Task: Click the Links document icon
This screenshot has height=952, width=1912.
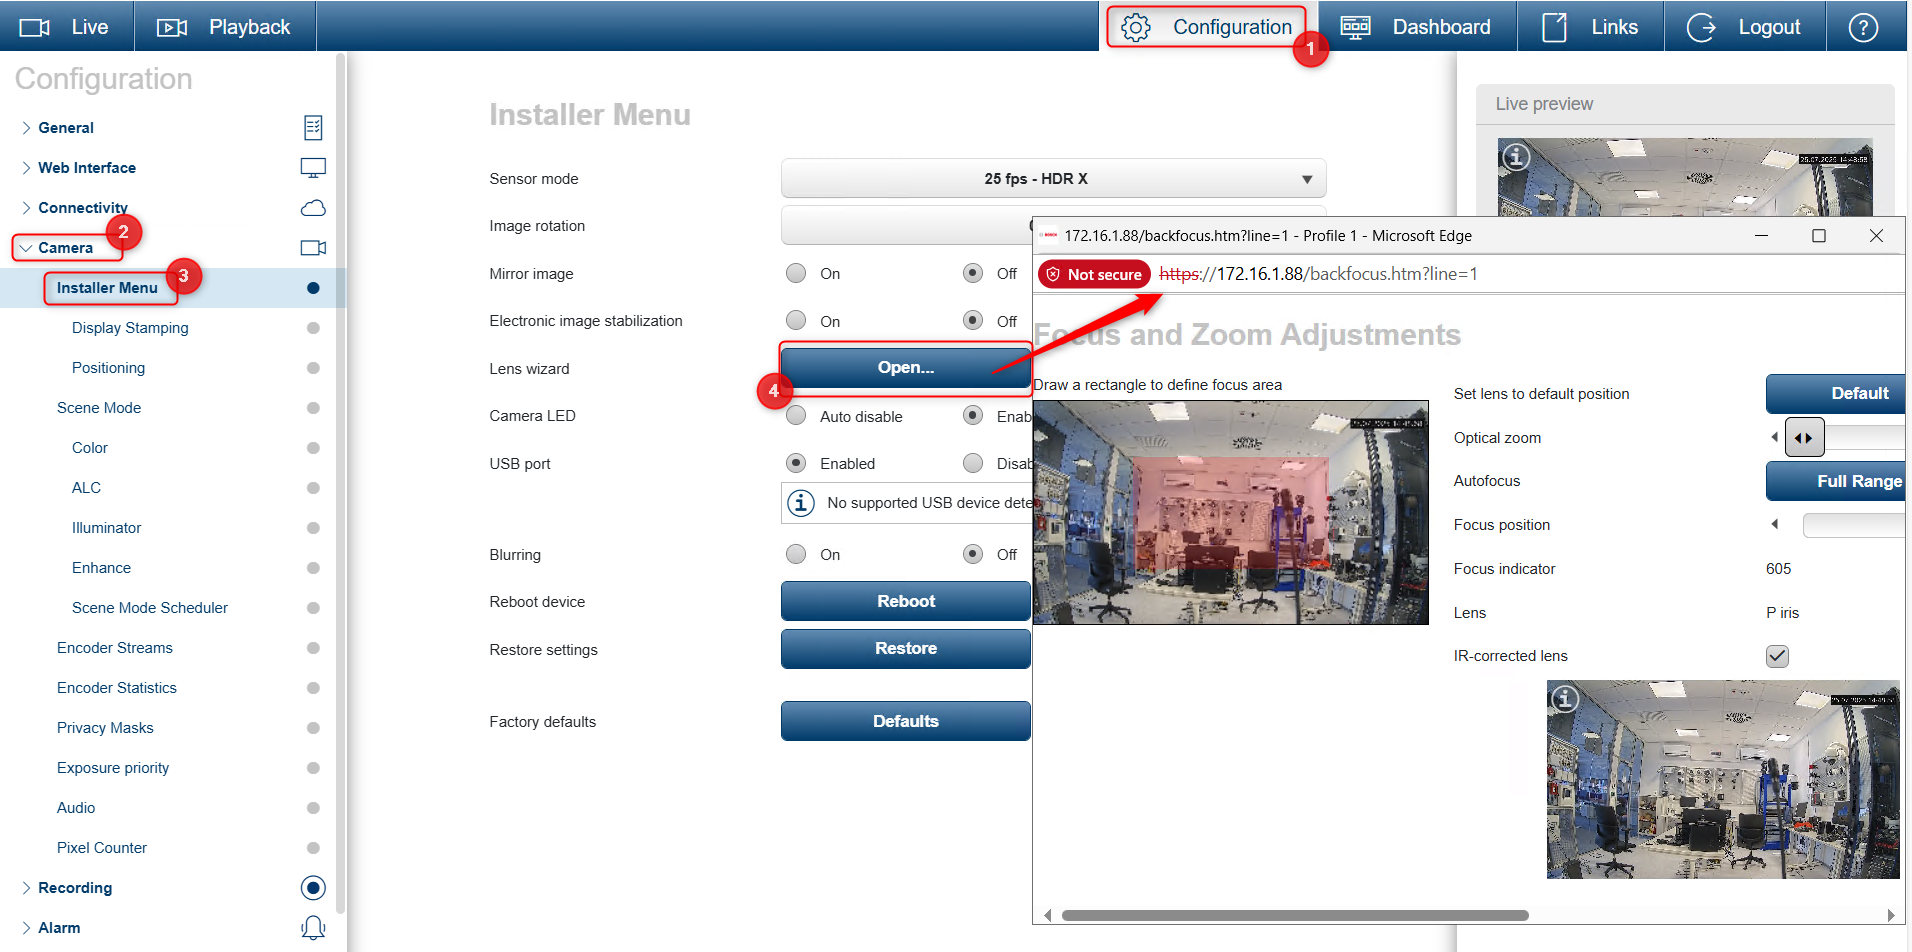Action: 1554,27
